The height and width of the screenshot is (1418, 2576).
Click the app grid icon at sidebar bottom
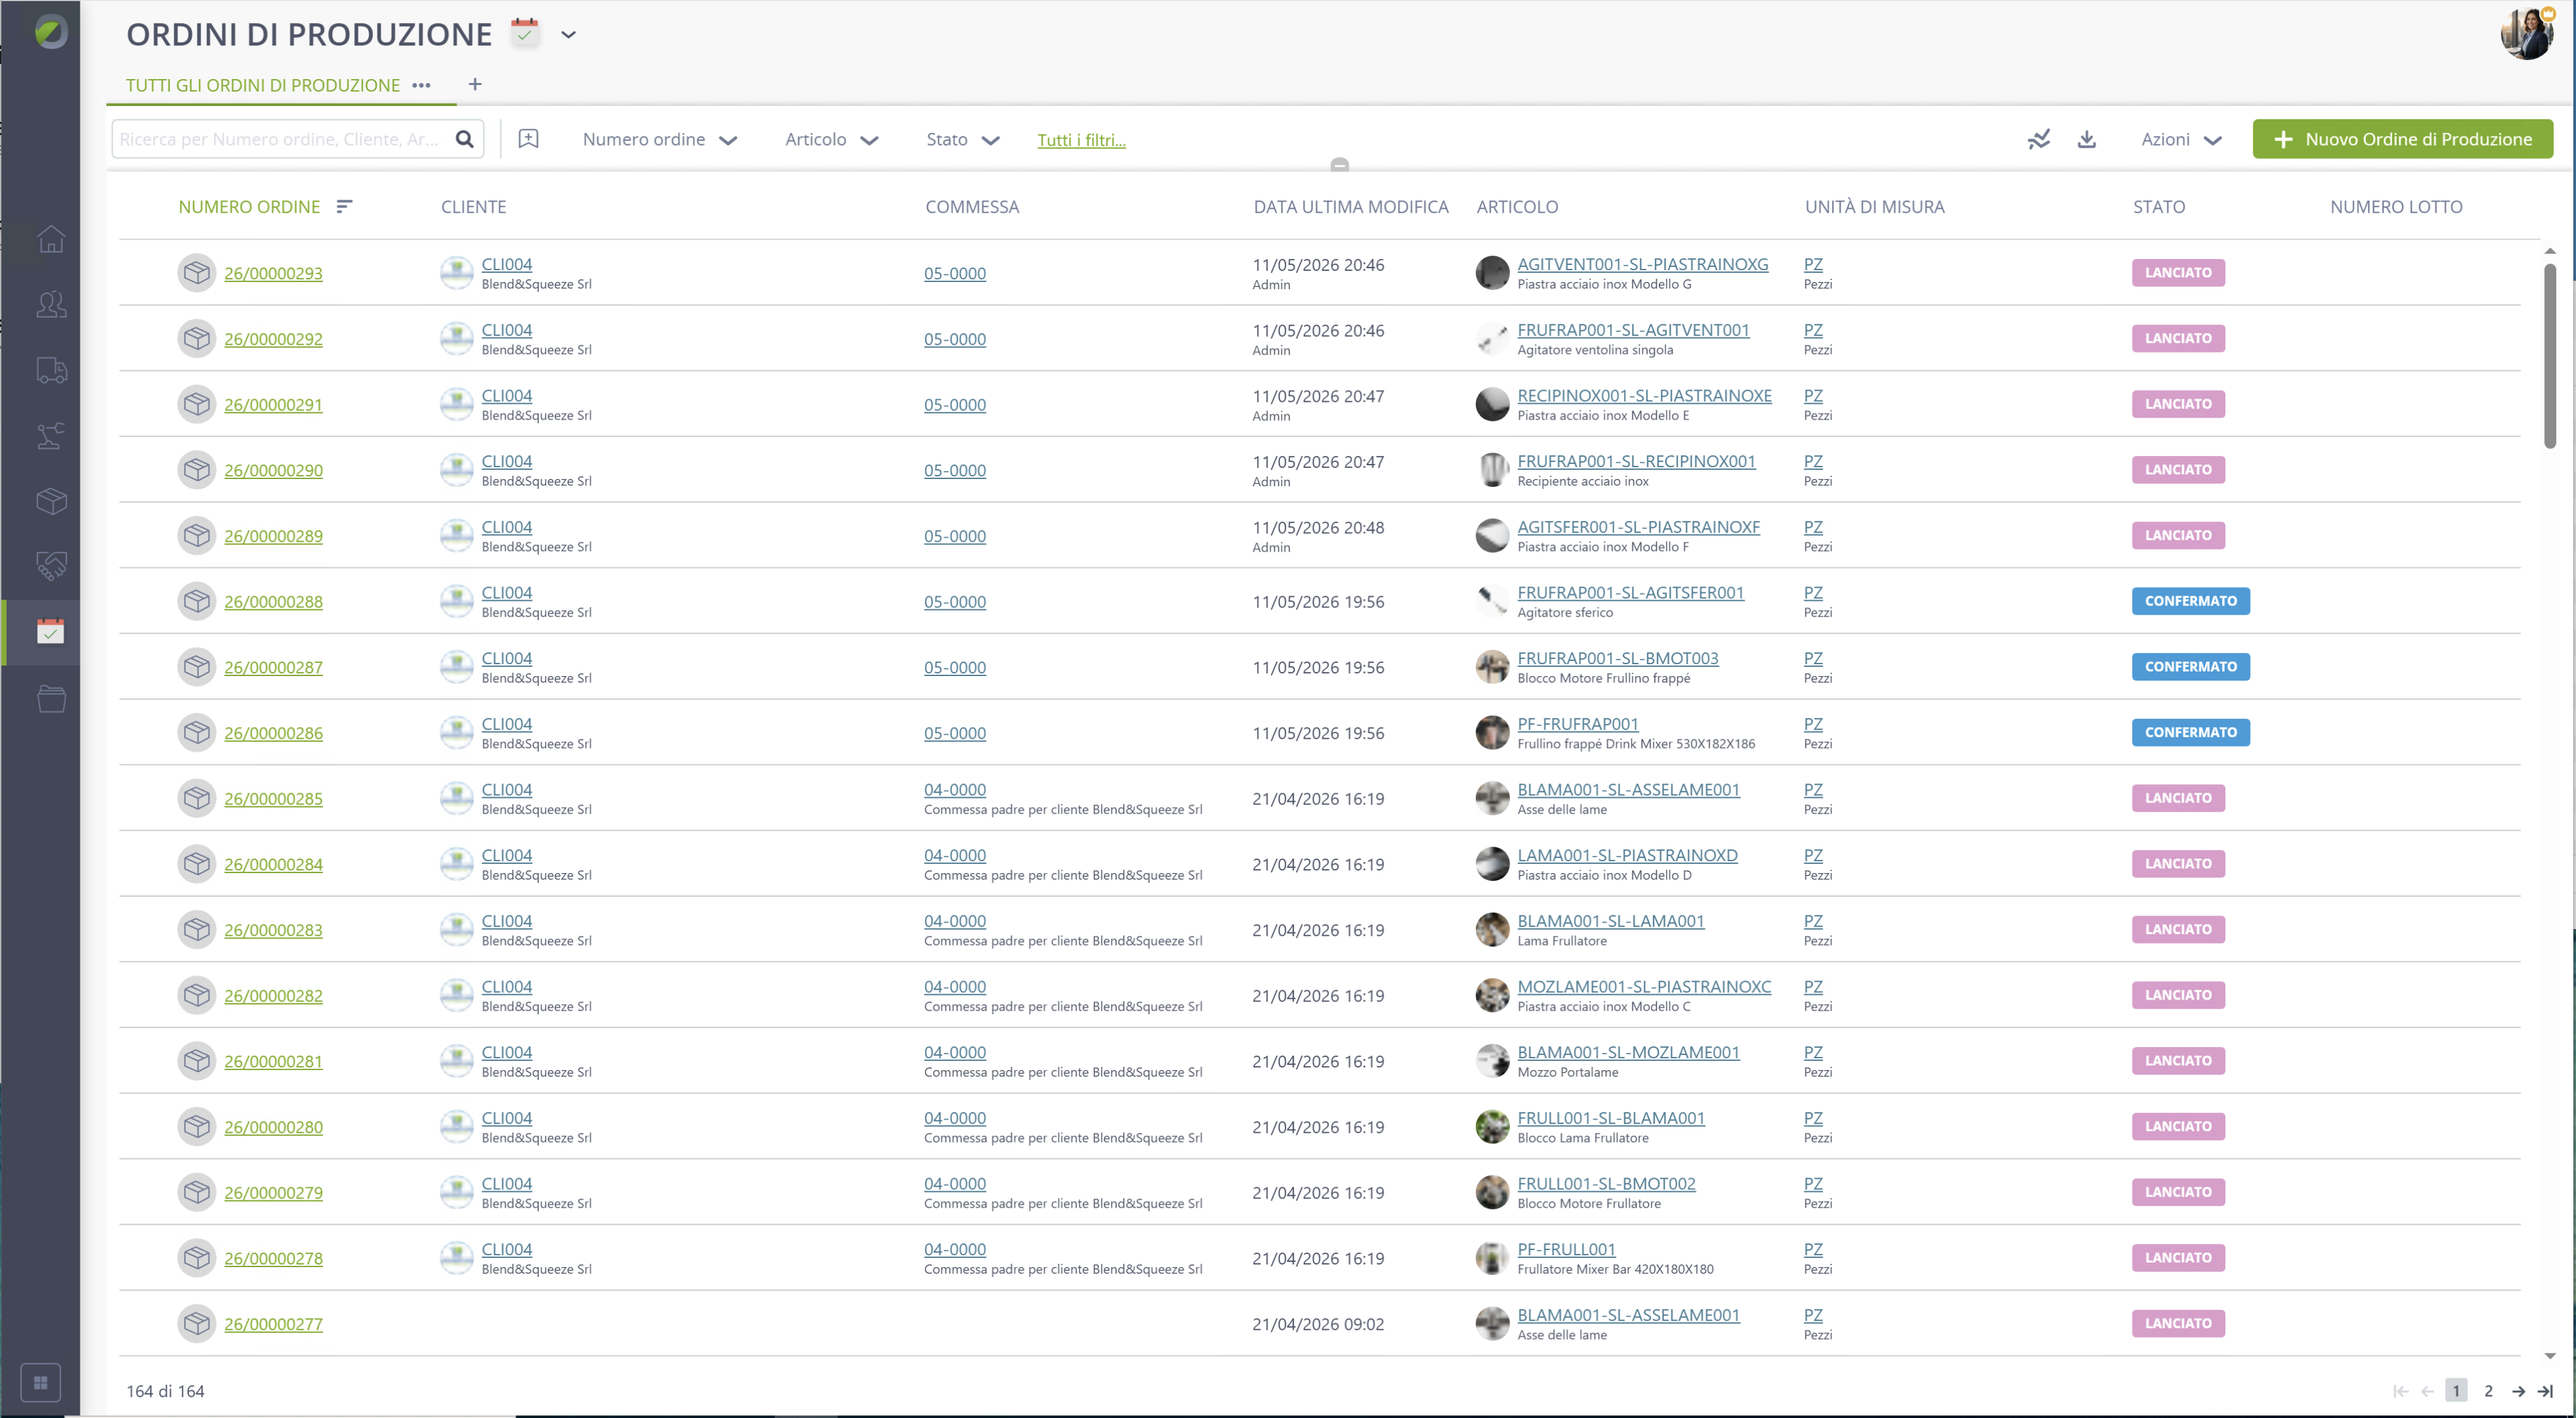41,1383
